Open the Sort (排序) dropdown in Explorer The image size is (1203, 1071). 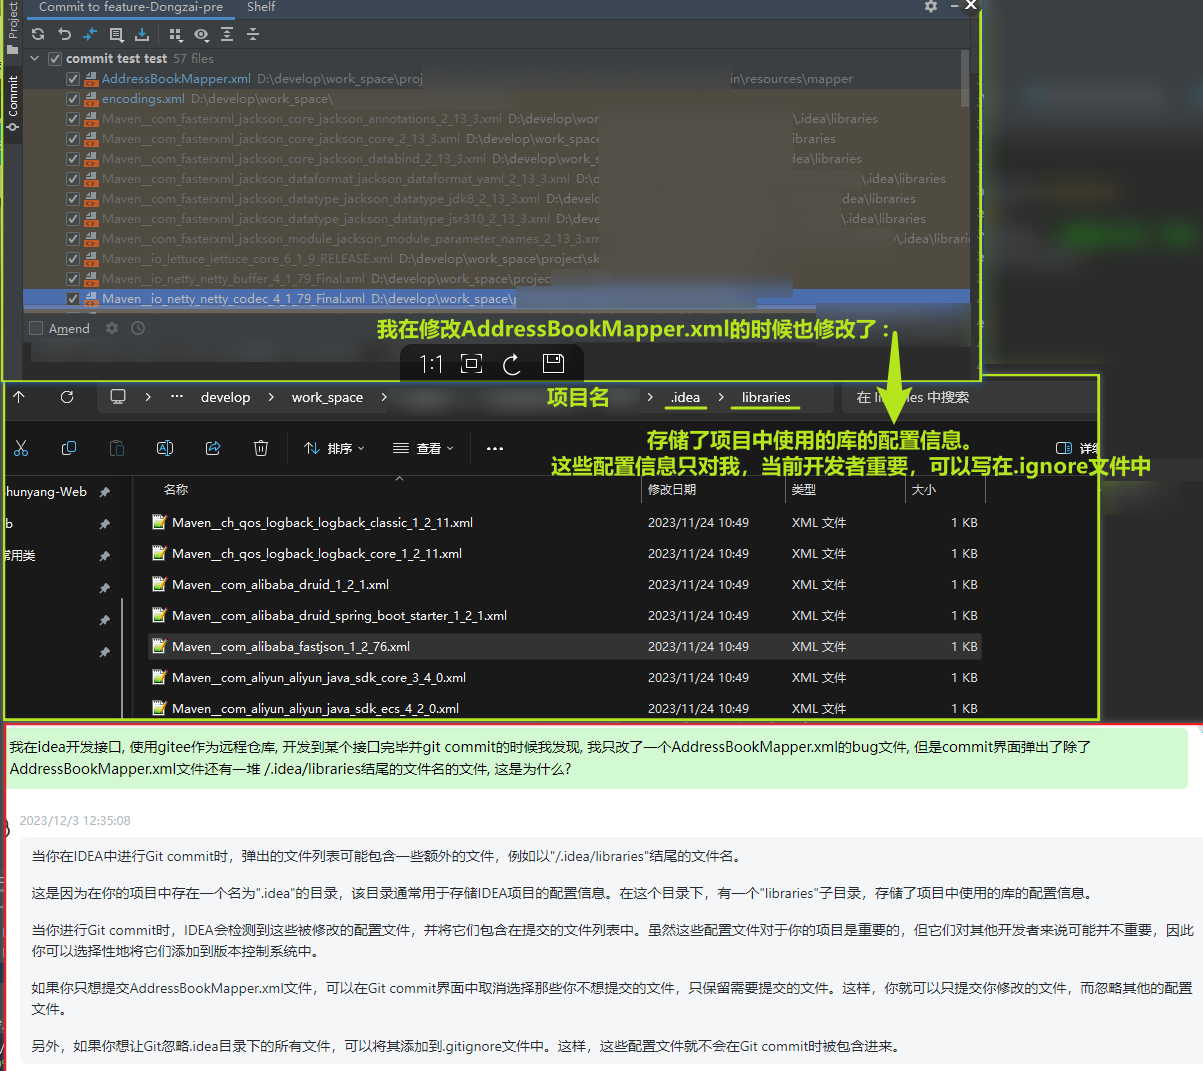click(x=335, y=448)
